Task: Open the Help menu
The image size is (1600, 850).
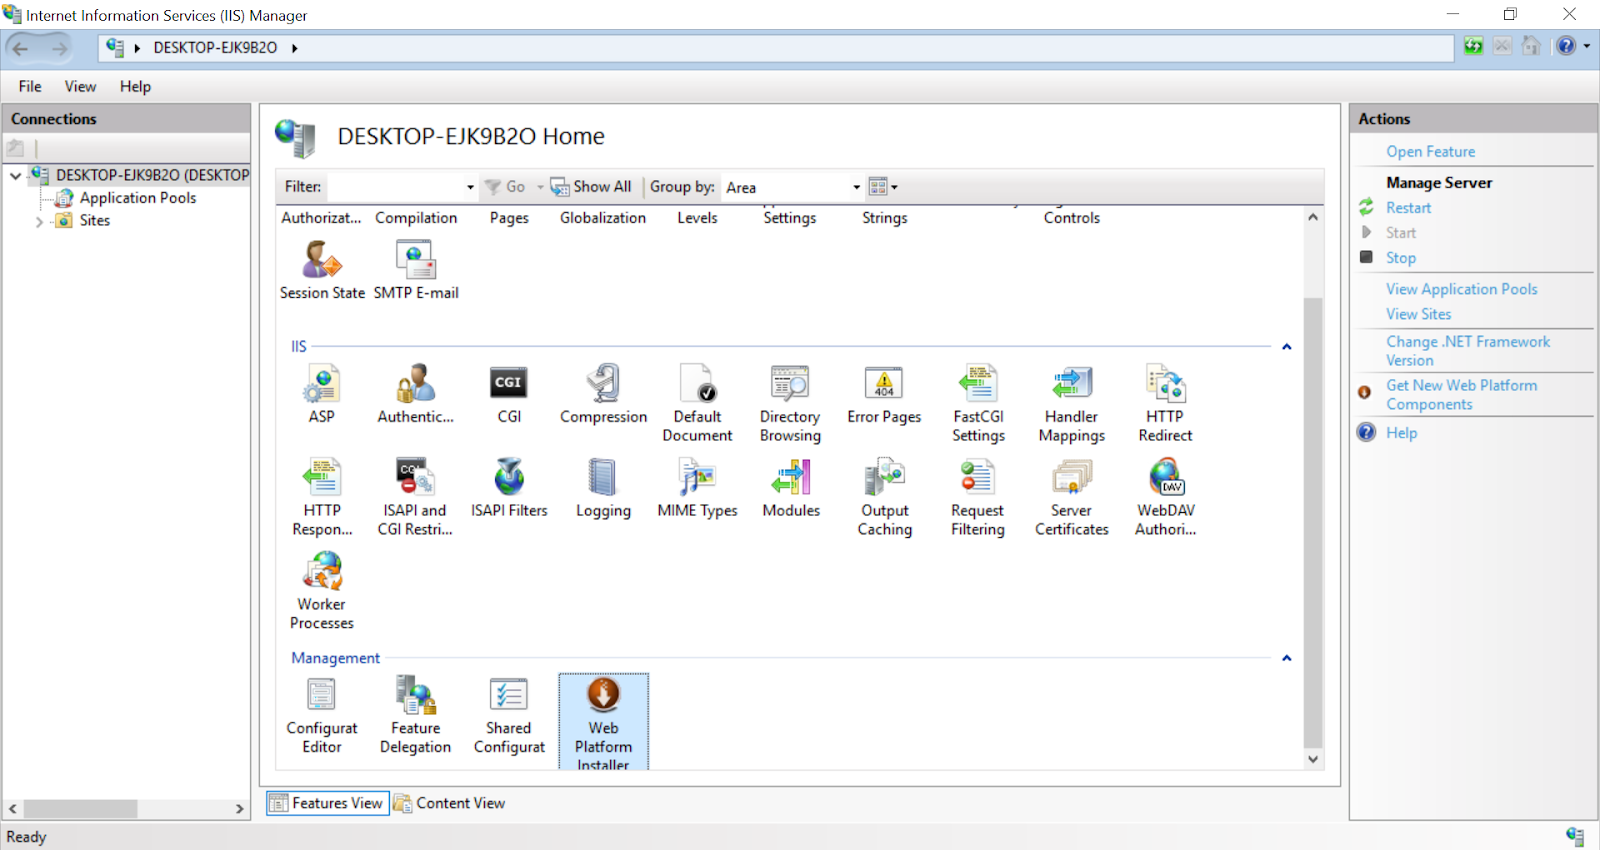Action: (x=135, y=86)
